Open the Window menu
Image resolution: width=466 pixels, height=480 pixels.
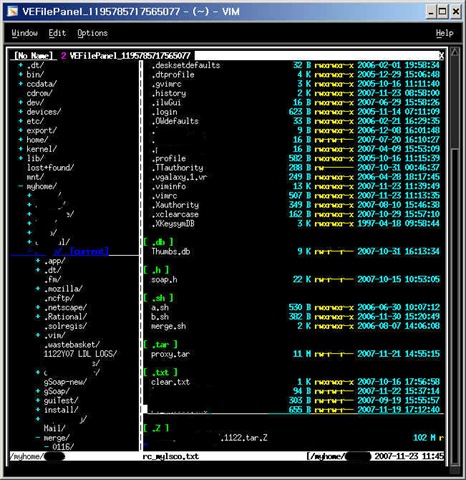(x=25, y=33)
